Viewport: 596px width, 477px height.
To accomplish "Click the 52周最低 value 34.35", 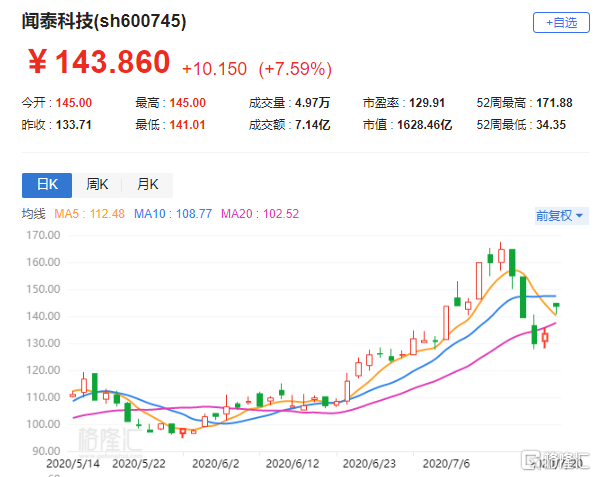I will tap(551, 125).
